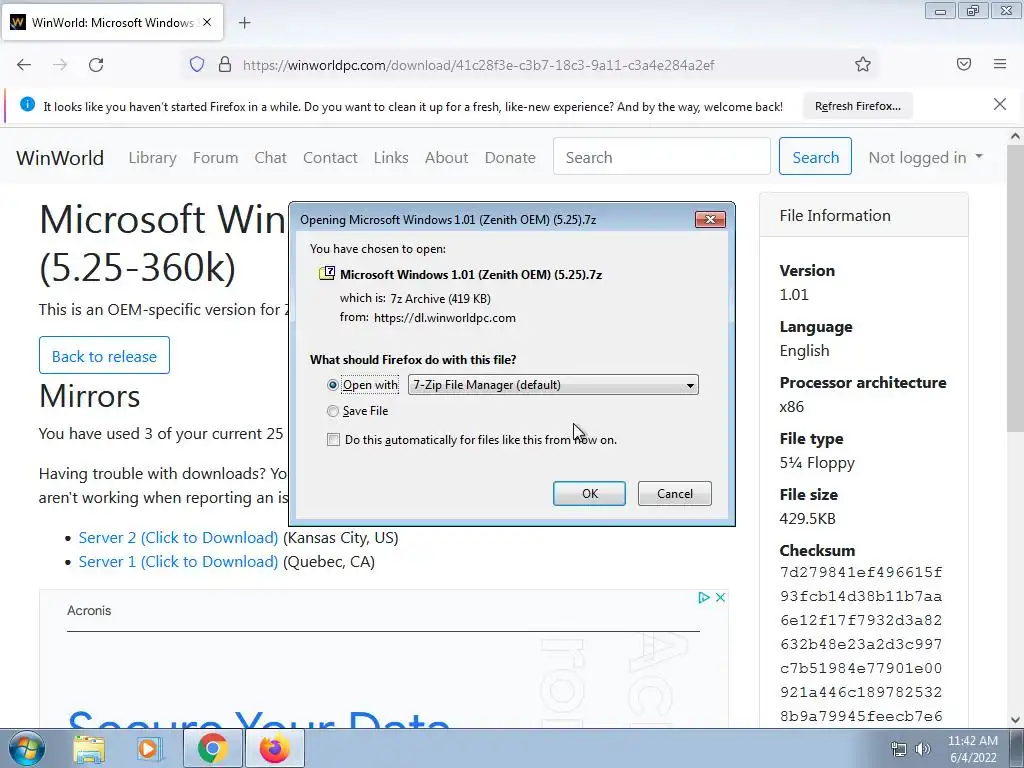
Task: Click the File Information panel header
Action: [x=863, y=216]
